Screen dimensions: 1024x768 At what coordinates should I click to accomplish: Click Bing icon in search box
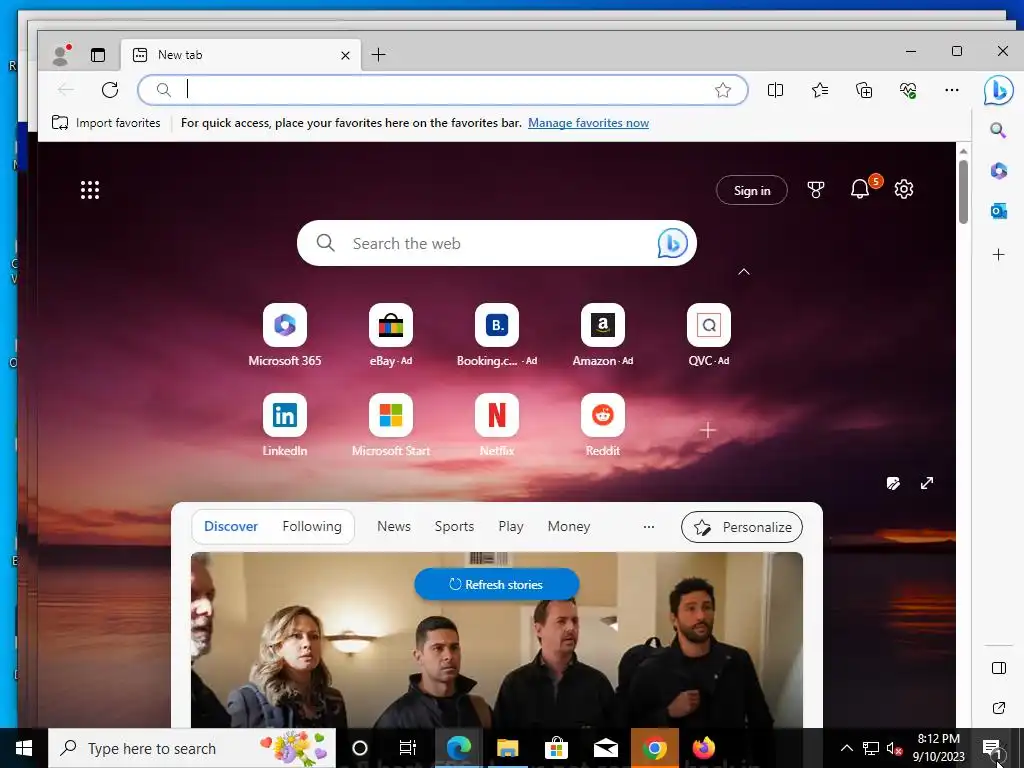coord(673,244)
